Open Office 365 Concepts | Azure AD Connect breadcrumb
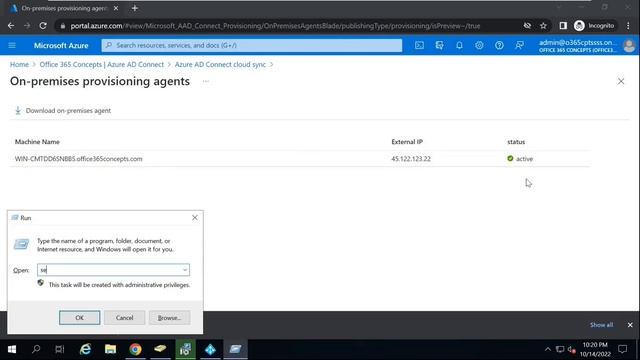Viewport: 640px width, 360px height. [x=102, y=64]
